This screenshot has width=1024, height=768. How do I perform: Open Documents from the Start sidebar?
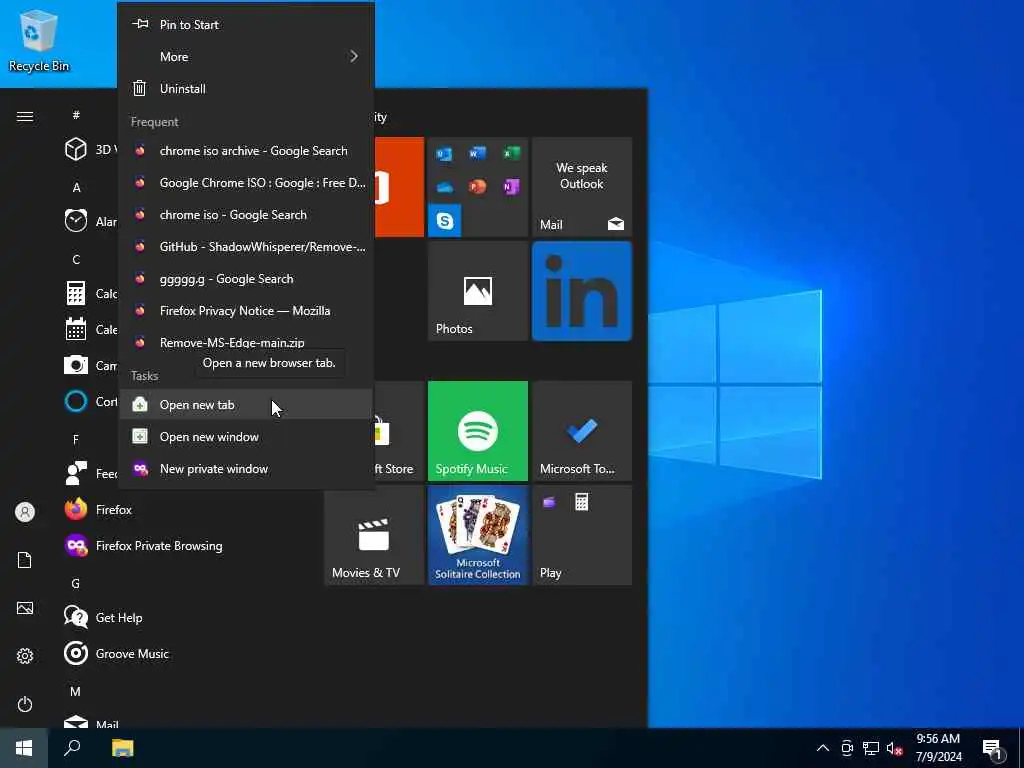tap(25, 560)
